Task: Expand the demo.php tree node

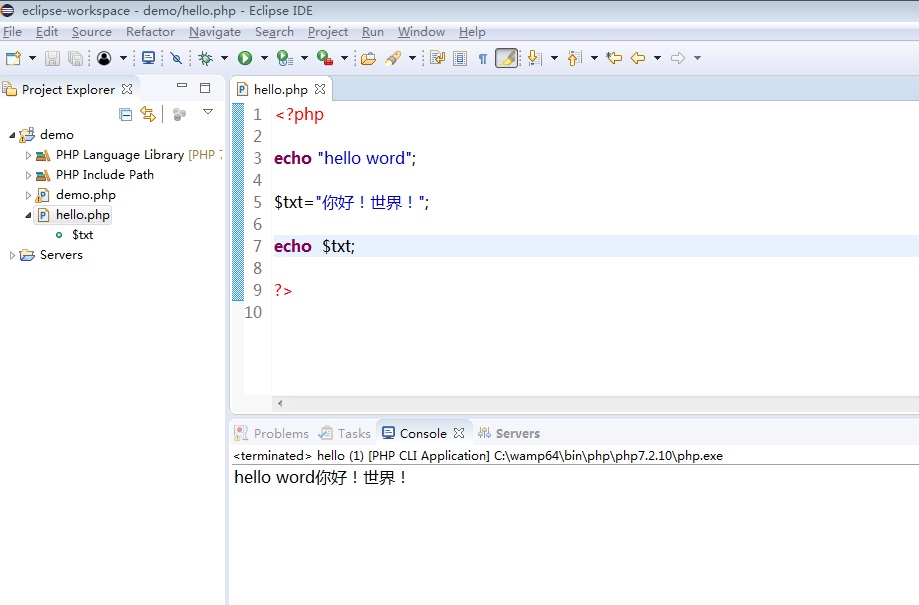Action: click(x=28, y=195)
